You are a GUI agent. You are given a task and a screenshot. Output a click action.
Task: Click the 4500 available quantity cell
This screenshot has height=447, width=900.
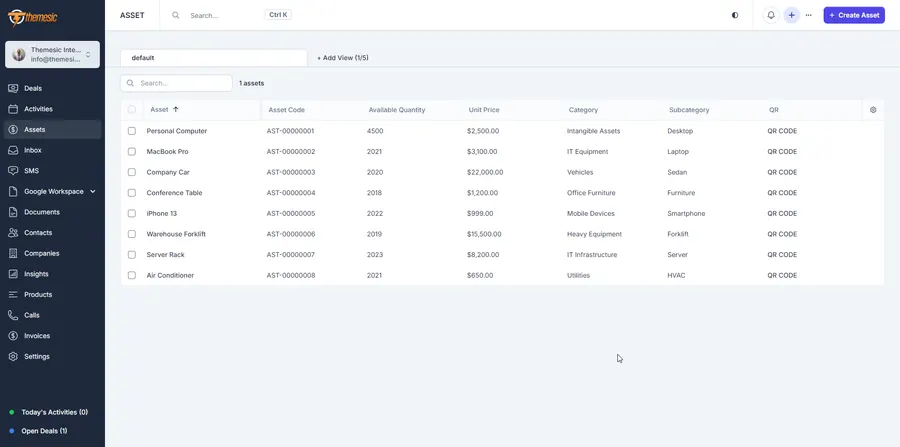(x=375, y=131)
